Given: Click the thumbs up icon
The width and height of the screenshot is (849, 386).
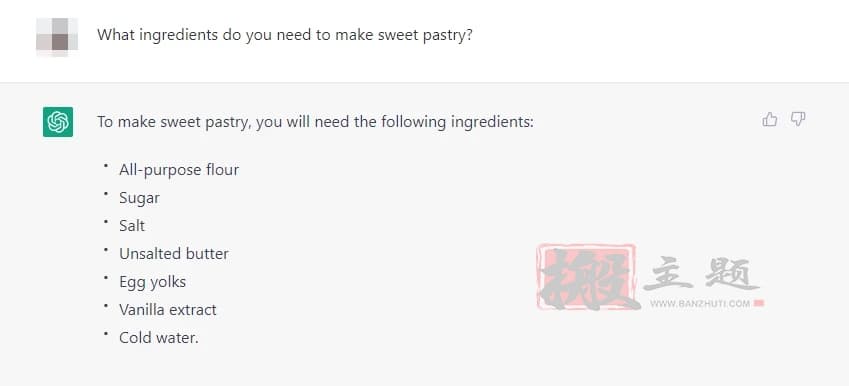Looking at the screenshot, I should pos(769,119).
